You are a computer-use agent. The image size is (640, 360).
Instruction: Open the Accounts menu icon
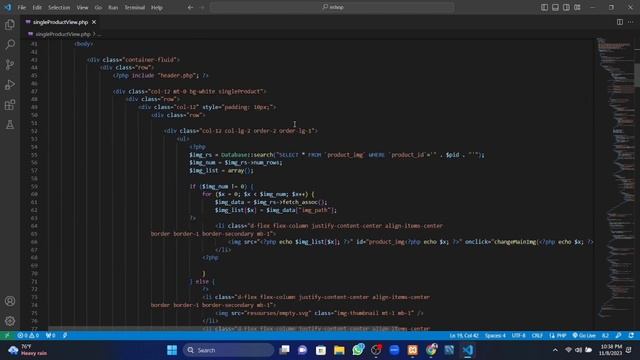tap(10, 301)
